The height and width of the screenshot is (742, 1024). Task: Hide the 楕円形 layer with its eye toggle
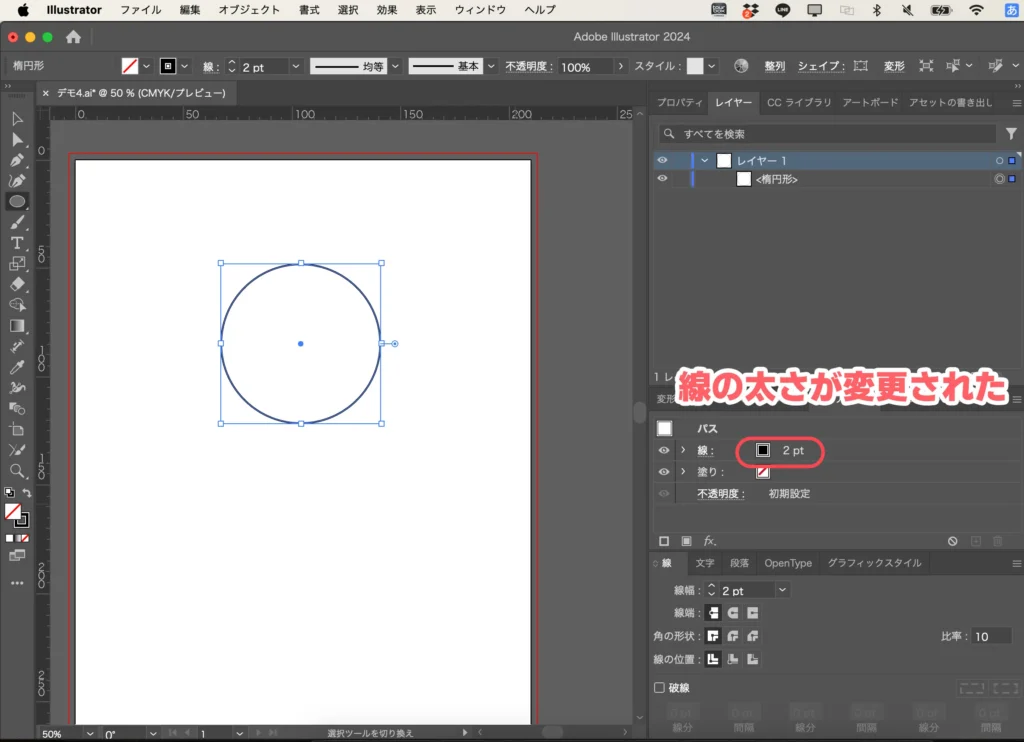point(663,179)
